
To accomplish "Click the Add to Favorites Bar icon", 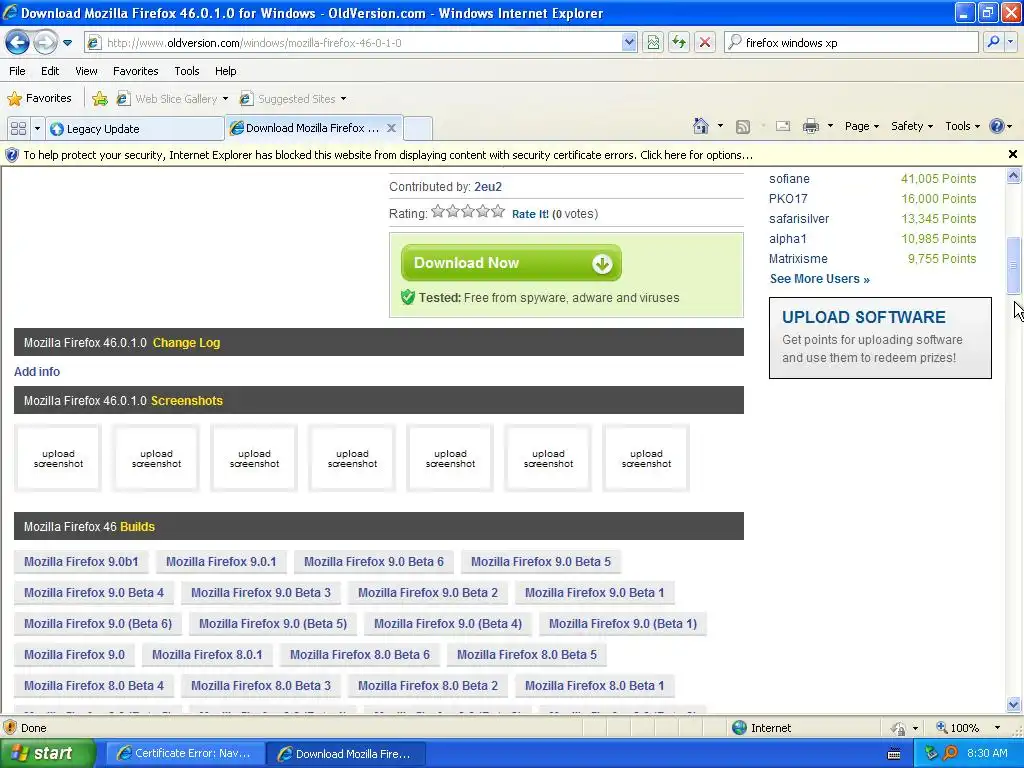I will 100,99.
